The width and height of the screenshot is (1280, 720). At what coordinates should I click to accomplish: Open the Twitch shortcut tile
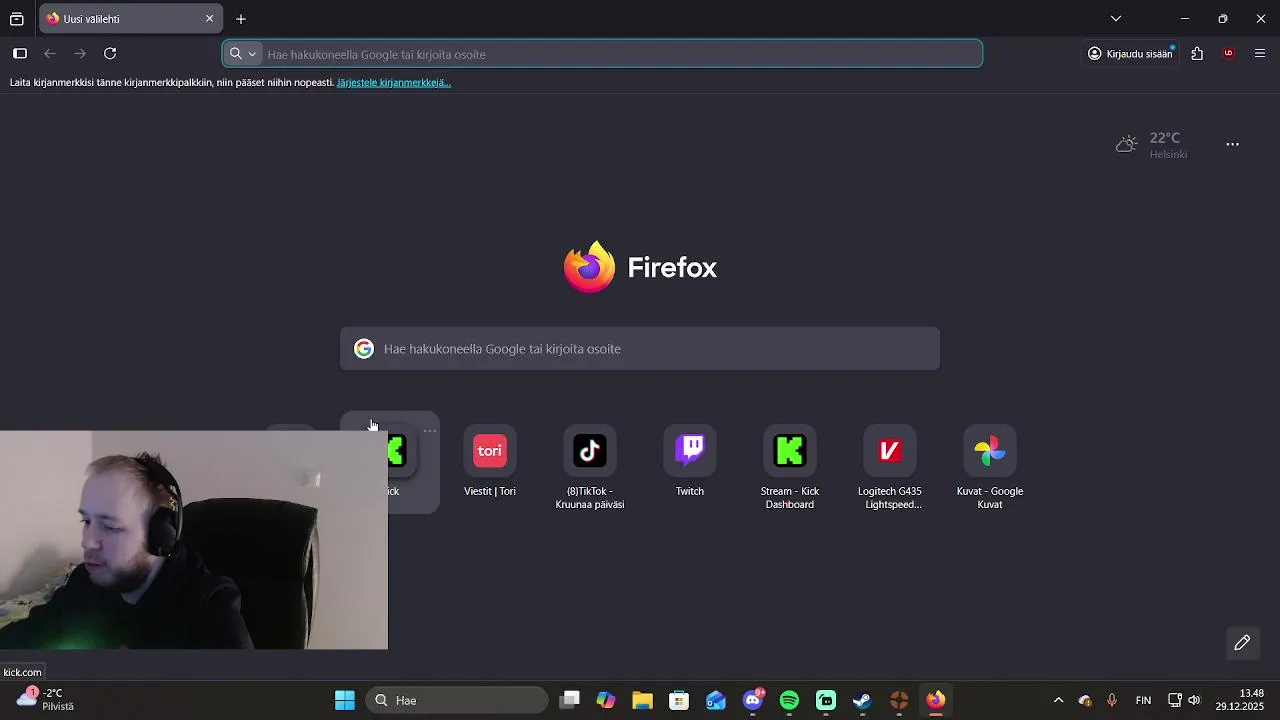coord(690,462)
